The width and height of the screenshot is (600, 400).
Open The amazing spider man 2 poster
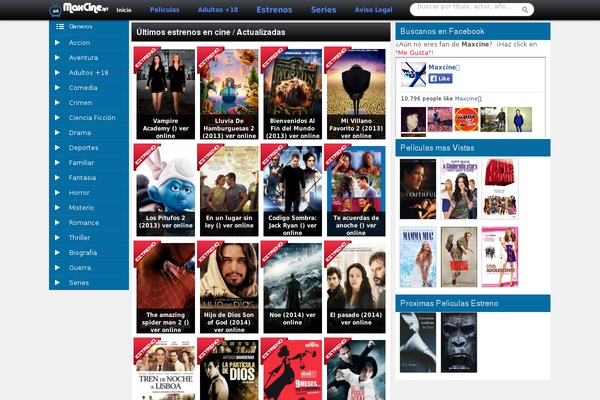click(165, 288)
